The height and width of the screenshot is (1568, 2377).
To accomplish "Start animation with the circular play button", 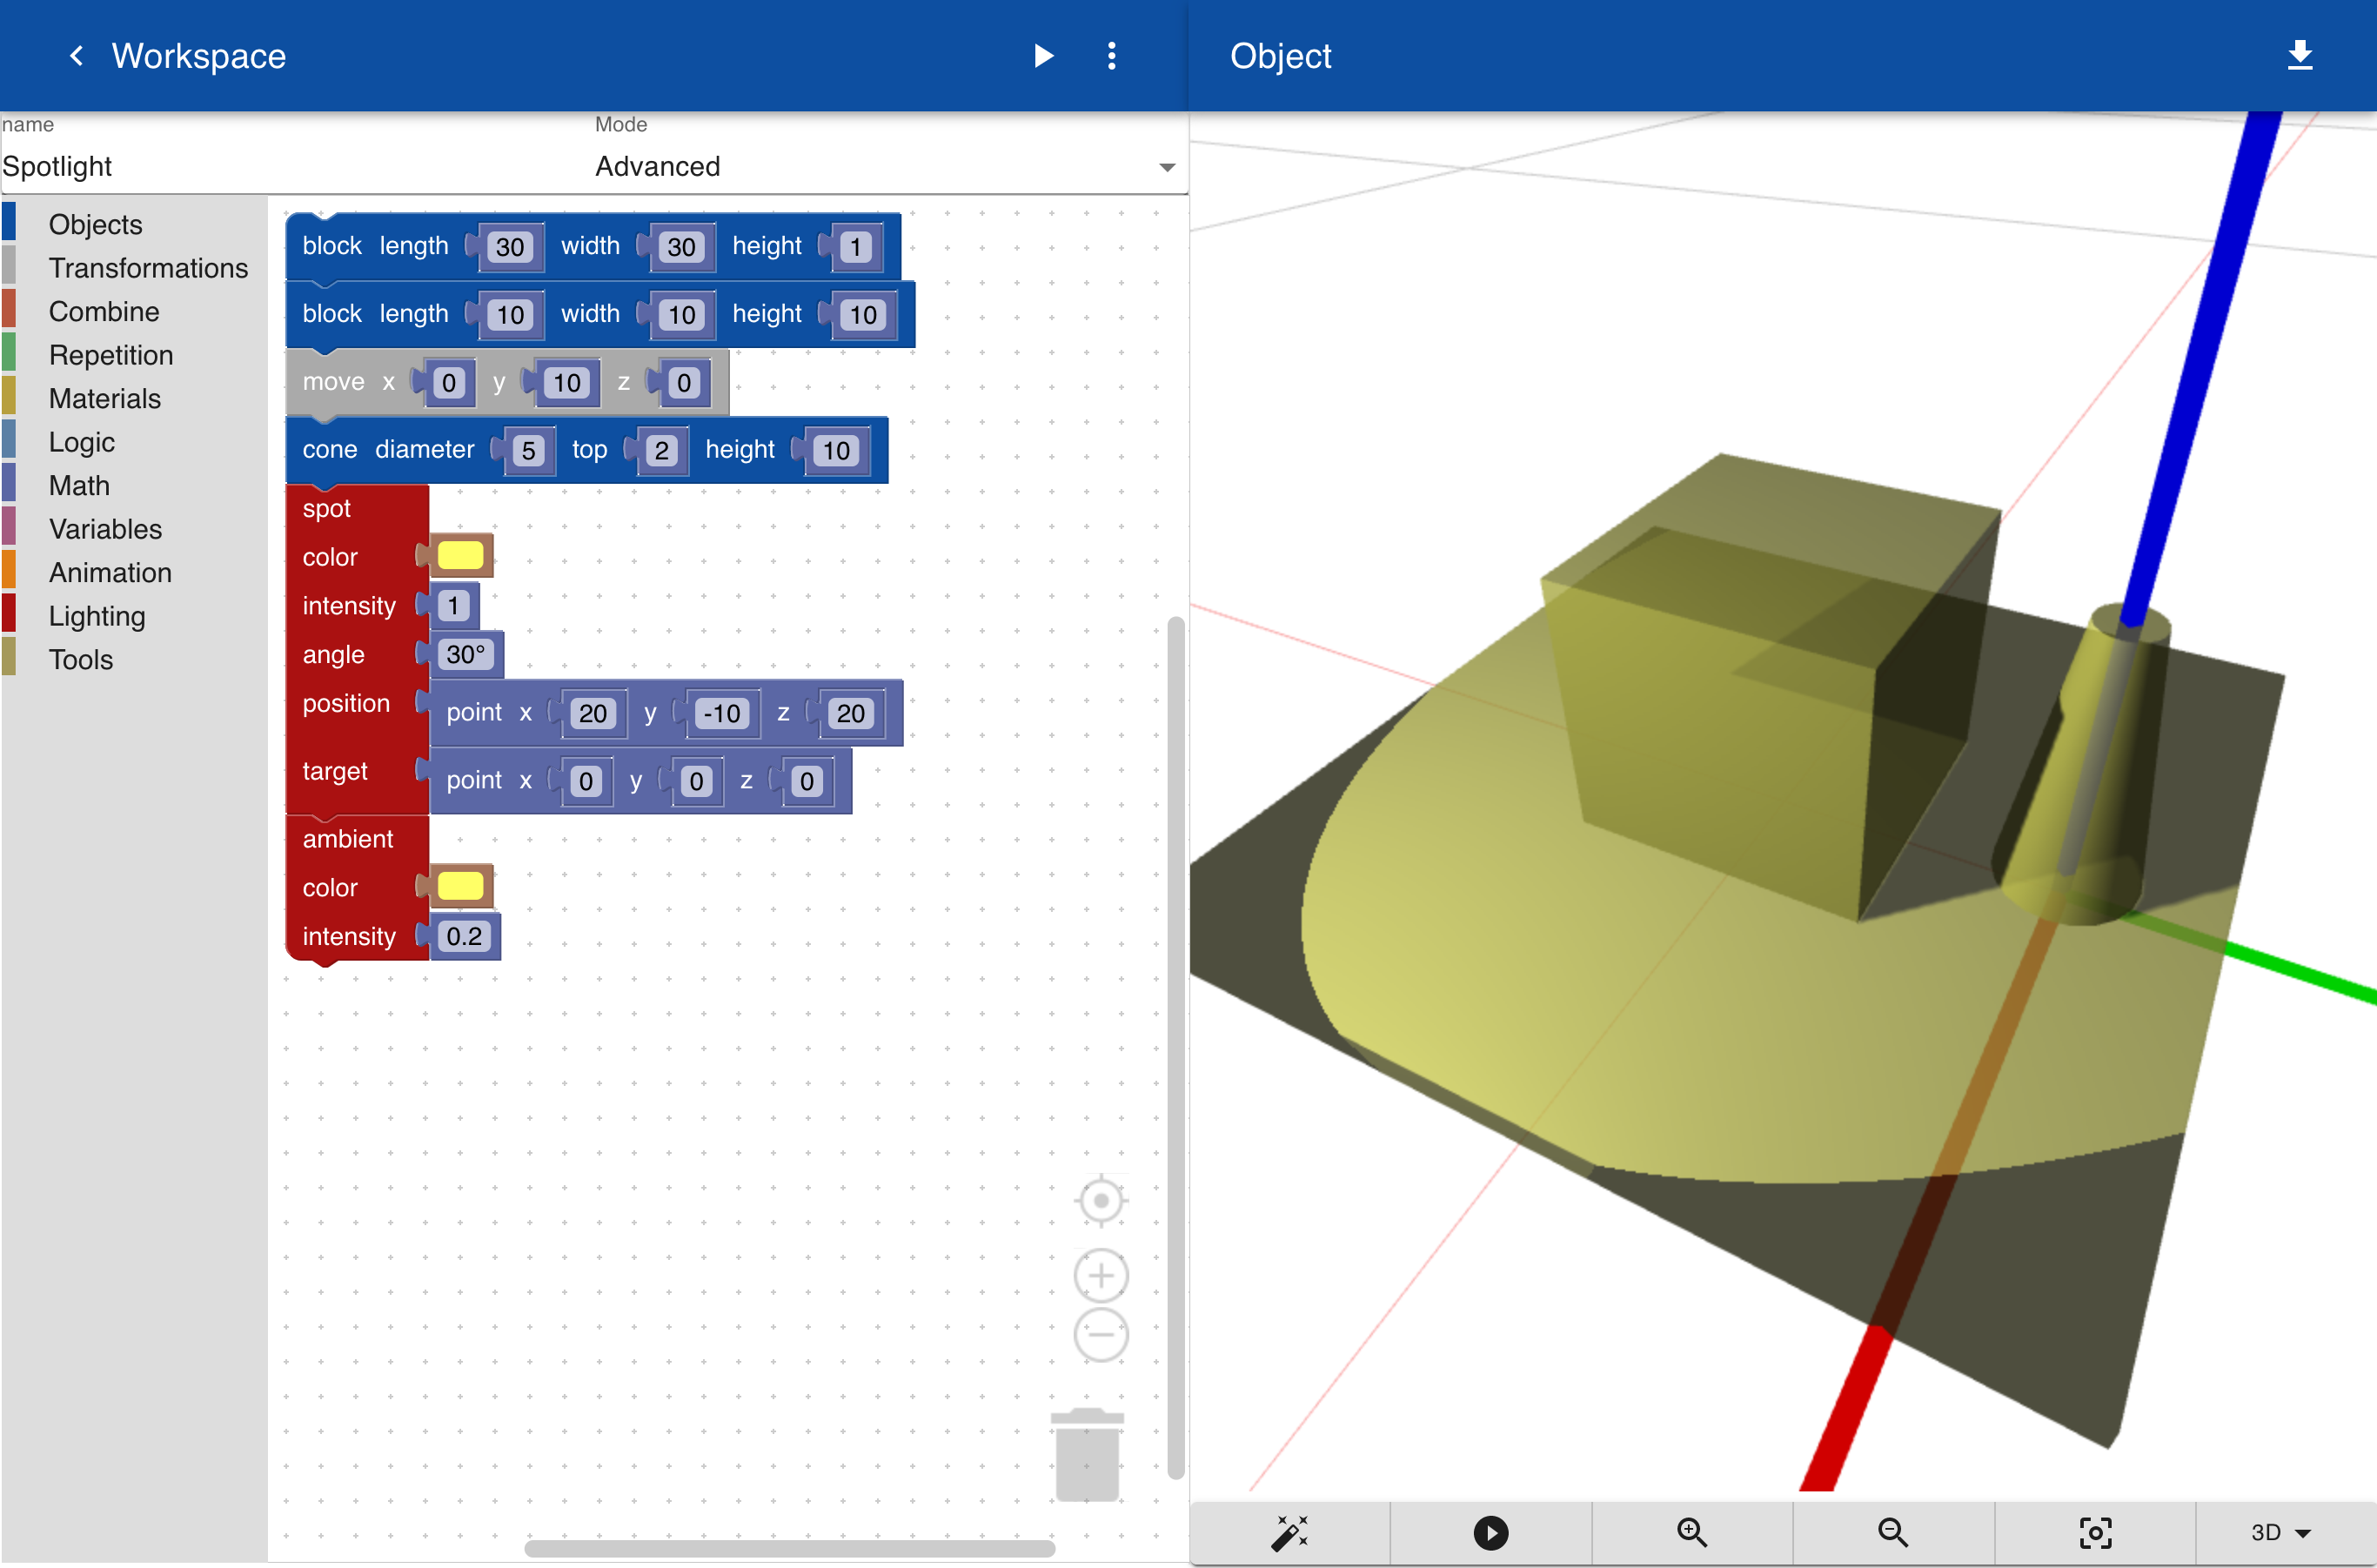I will [x=1490, y=1532].
